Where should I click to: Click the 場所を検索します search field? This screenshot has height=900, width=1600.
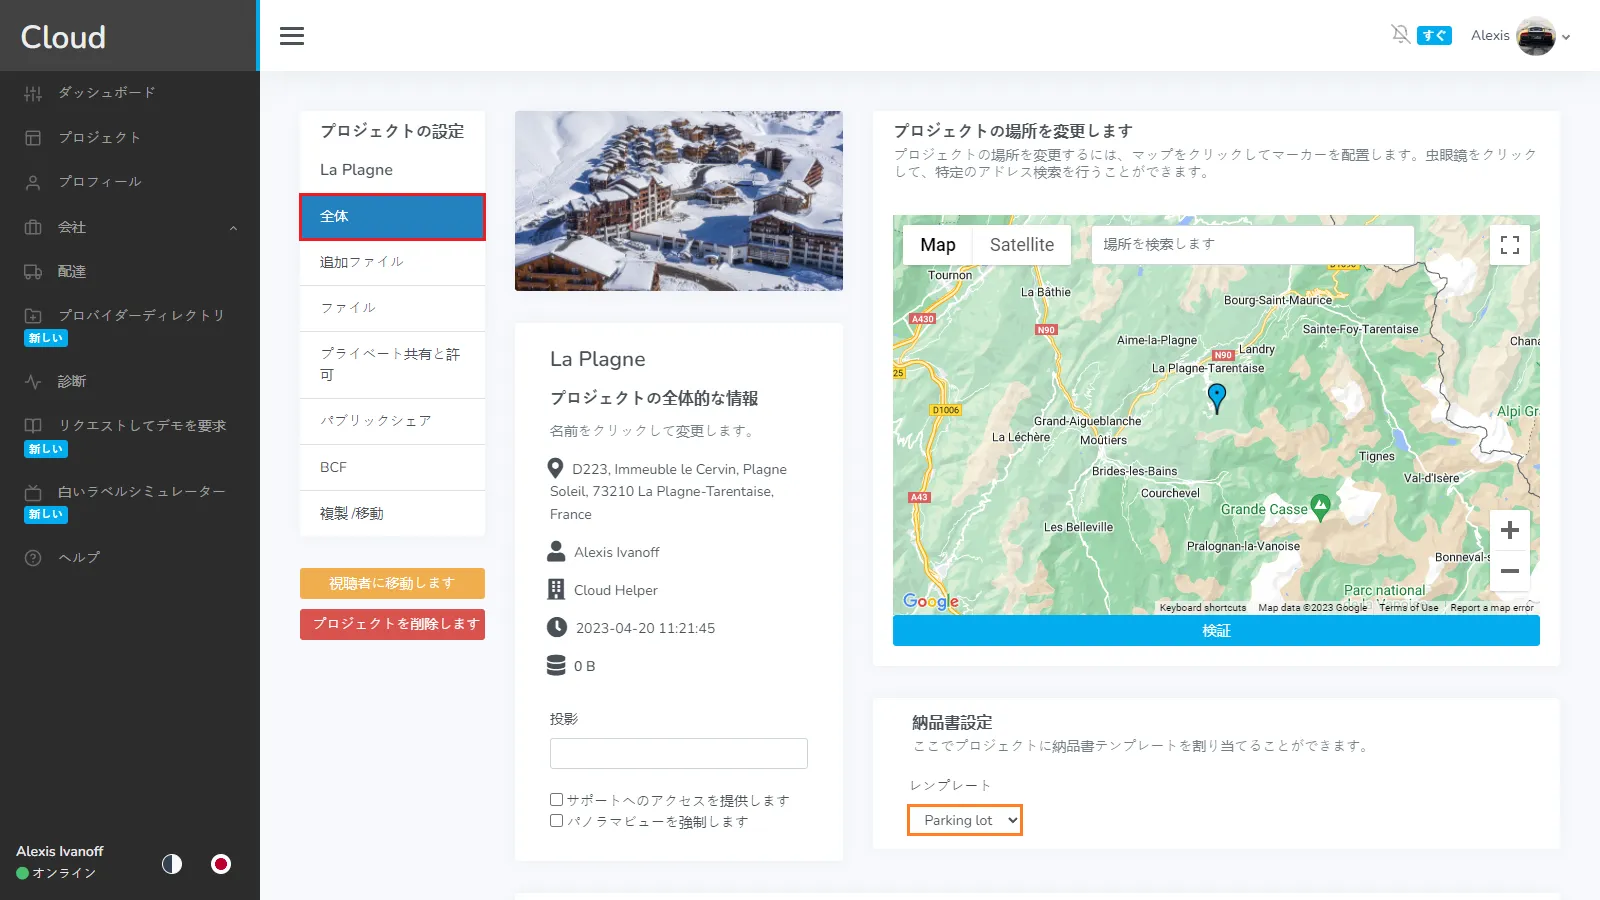pyautogui.click(x=1252, y=244)
